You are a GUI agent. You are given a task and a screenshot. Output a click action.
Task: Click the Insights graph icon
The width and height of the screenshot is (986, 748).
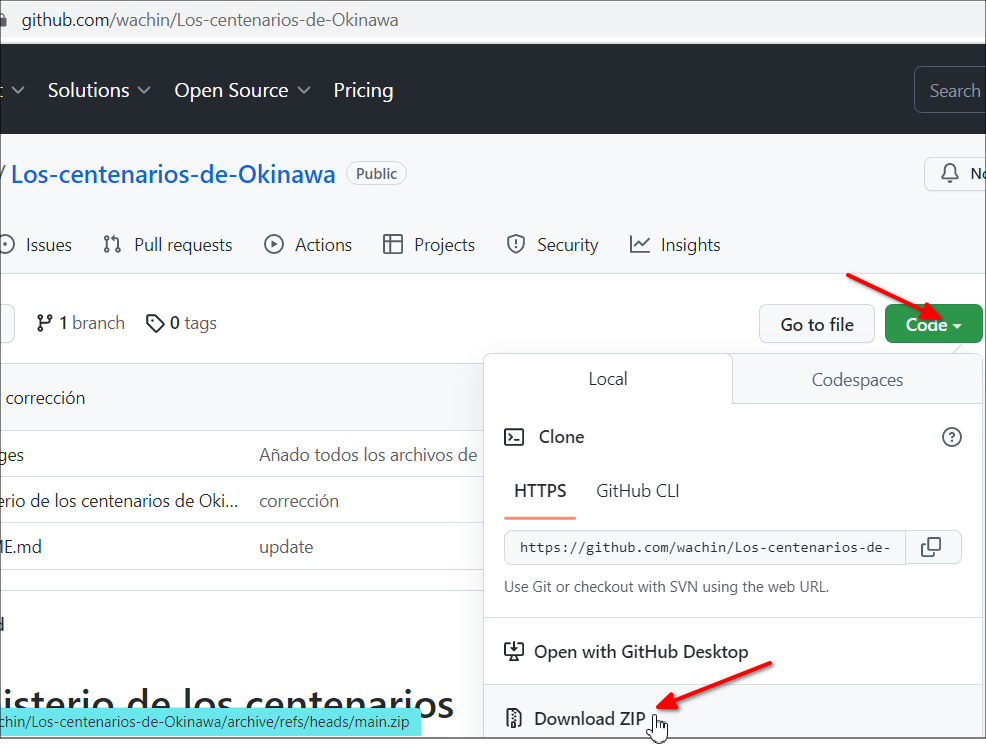[x=640, y=245]
